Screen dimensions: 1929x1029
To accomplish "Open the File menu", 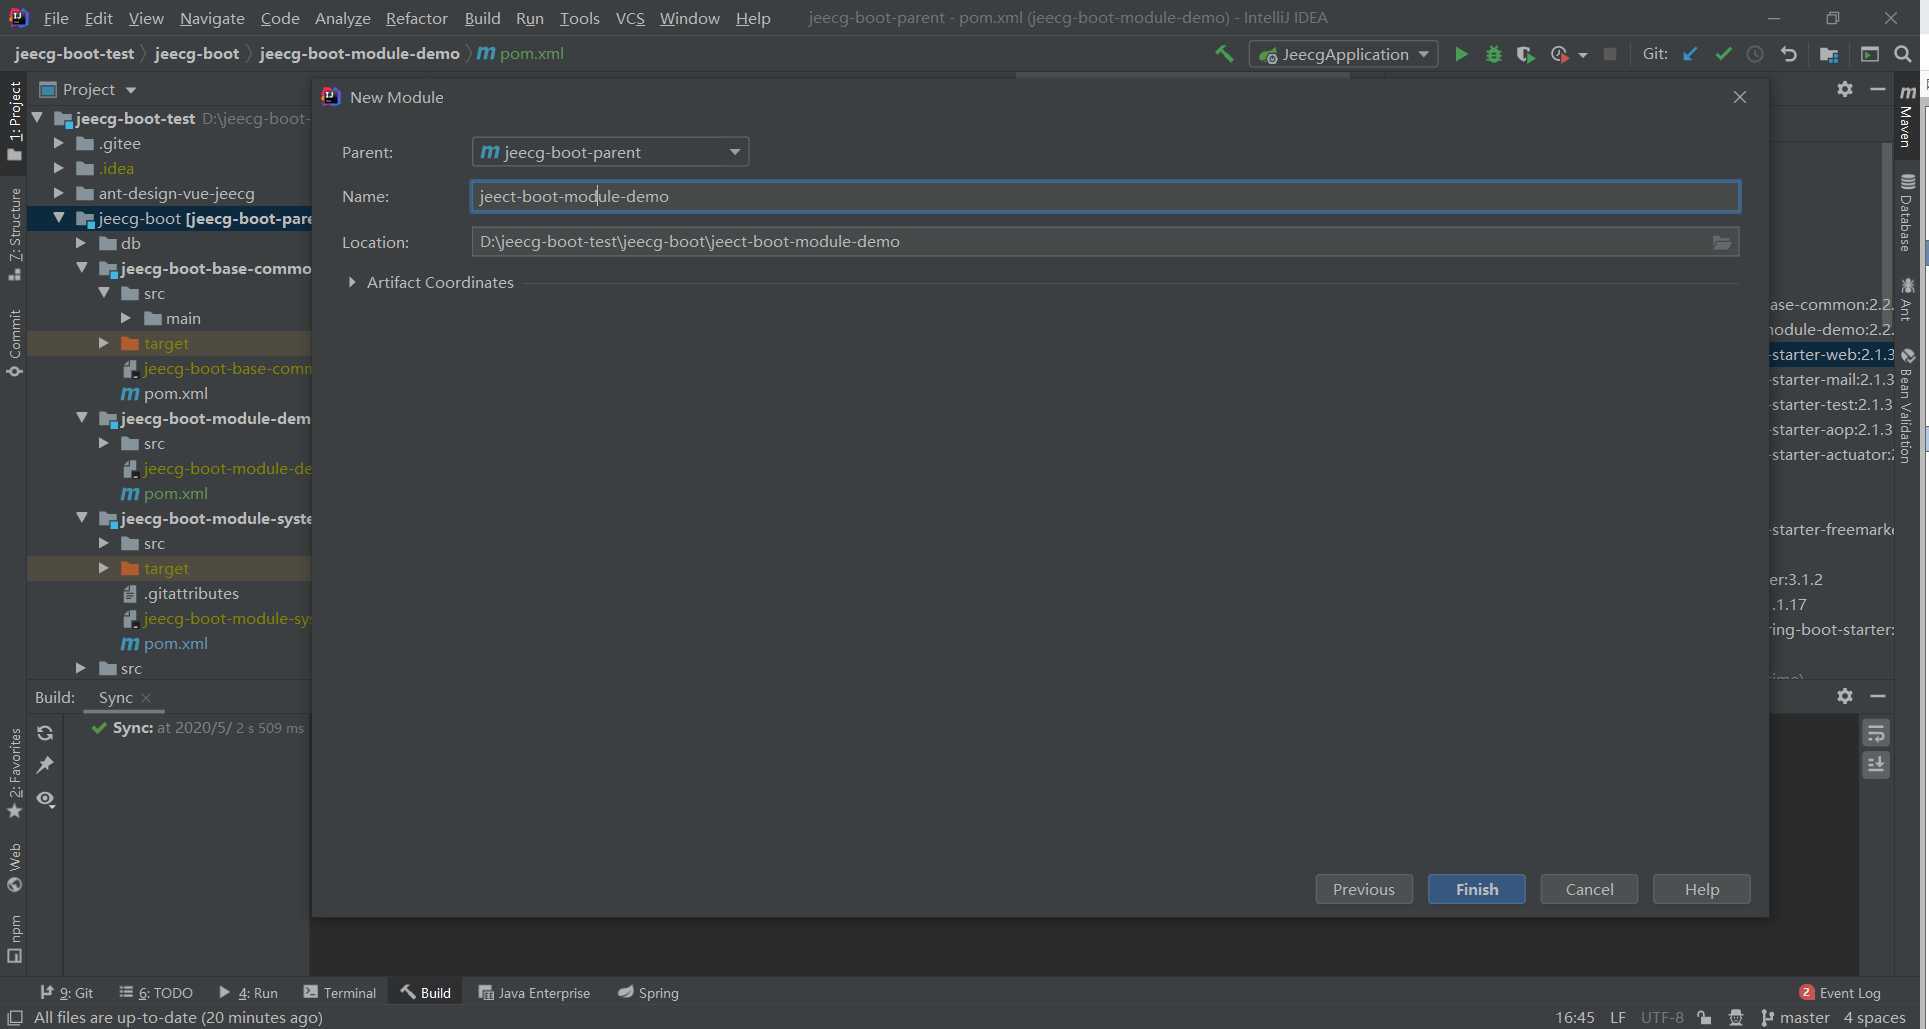I will pos(56,18).
